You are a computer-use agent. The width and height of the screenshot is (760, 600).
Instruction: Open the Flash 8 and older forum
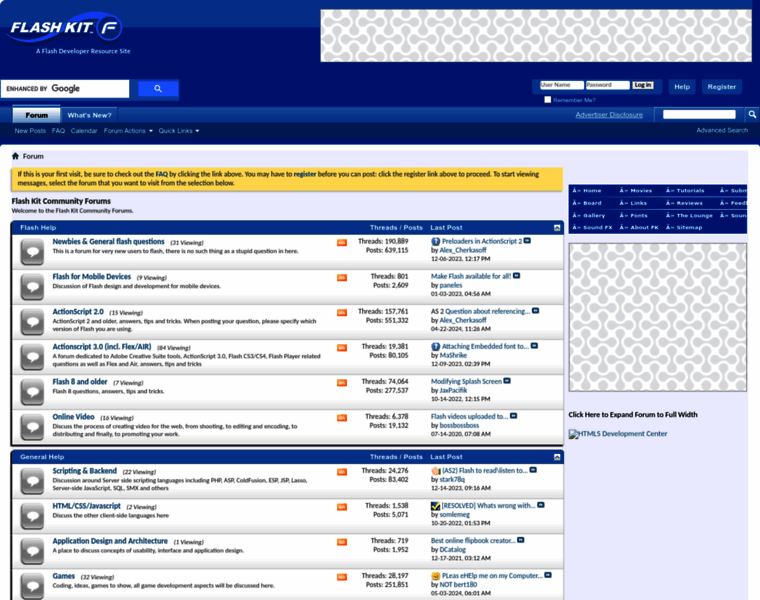80,381
